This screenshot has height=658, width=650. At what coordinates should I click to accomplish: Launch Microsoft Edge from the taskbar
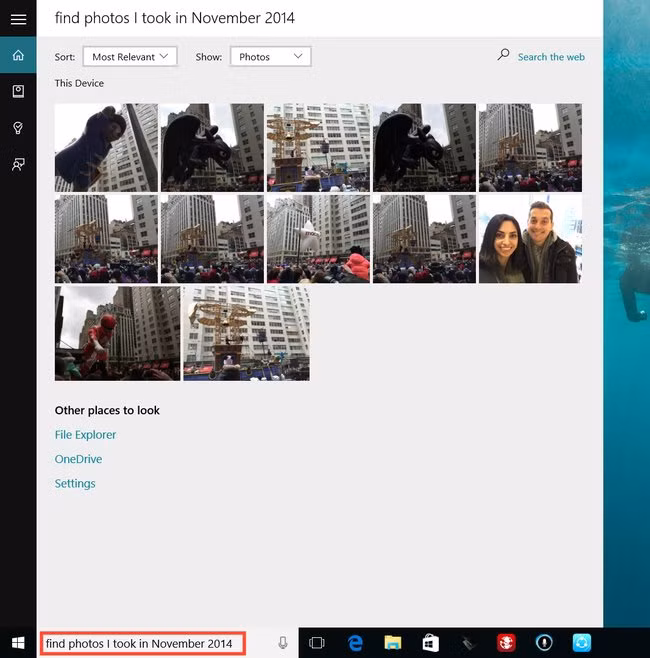[x=355, y=643]
